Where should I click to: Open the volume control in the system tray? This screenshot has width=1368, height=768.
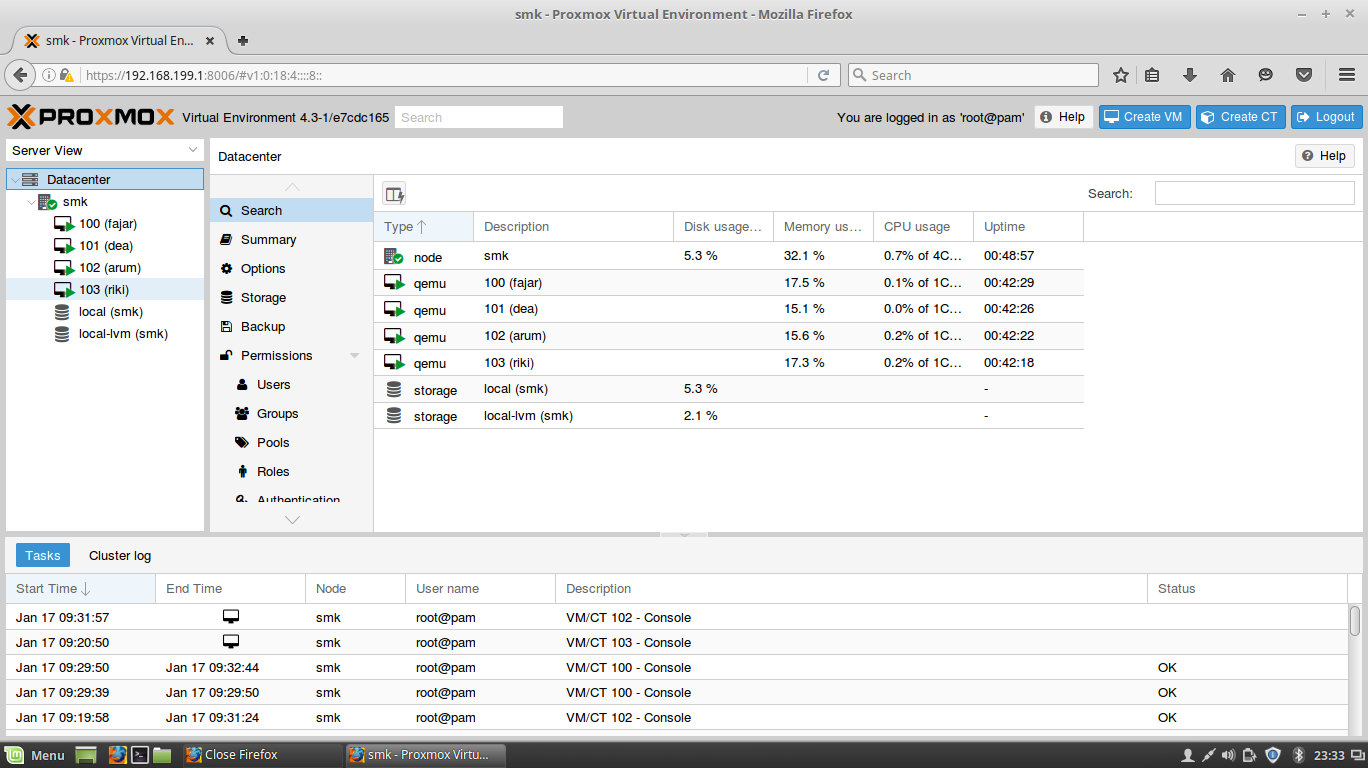[x=1229, y=755]
